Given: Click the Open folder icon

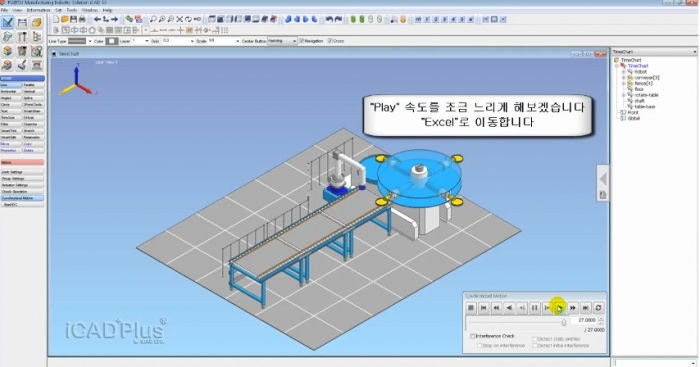Looking at the screenshot, I should tap(65, 19).
